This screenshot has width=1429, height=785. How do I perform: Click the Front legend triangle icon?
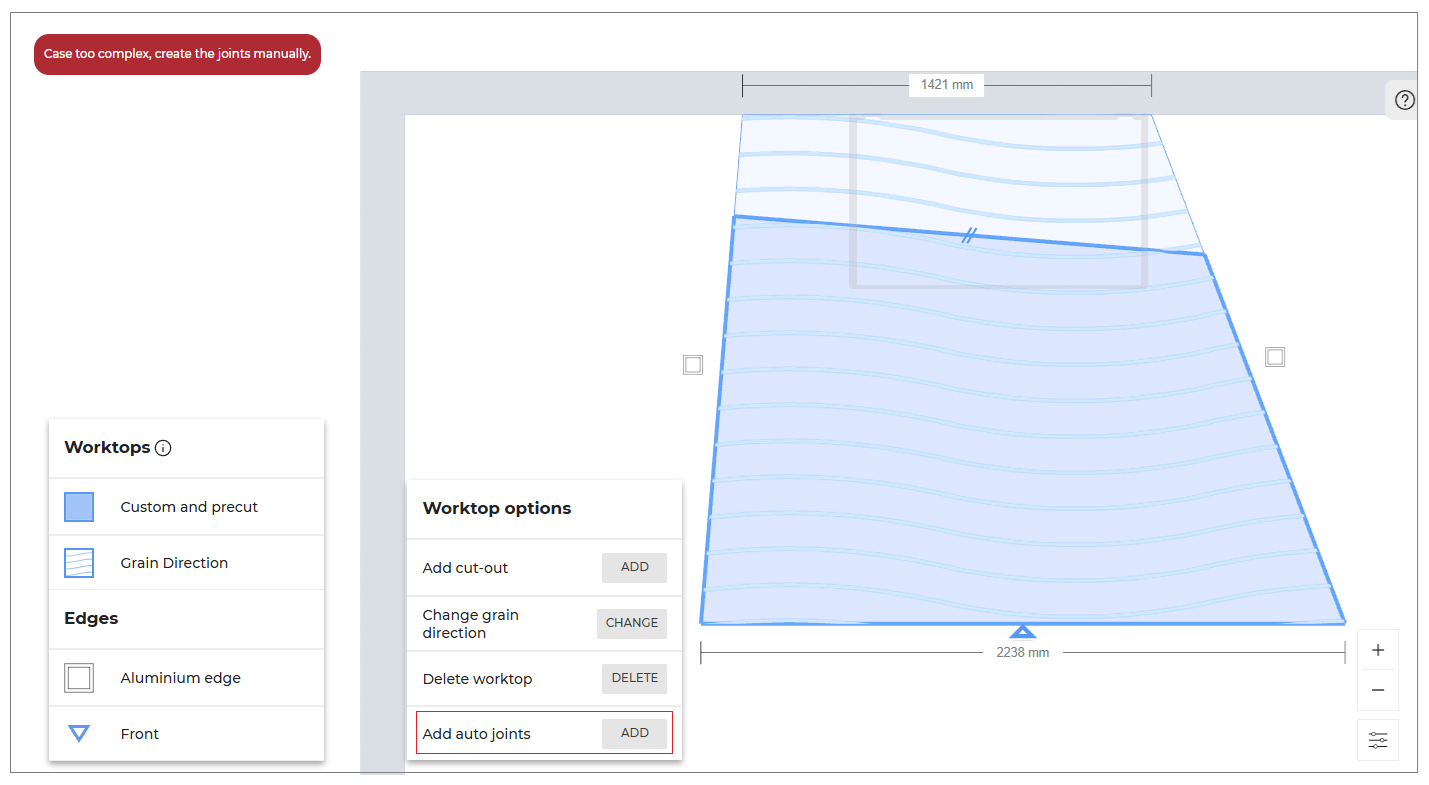point(79,734)
